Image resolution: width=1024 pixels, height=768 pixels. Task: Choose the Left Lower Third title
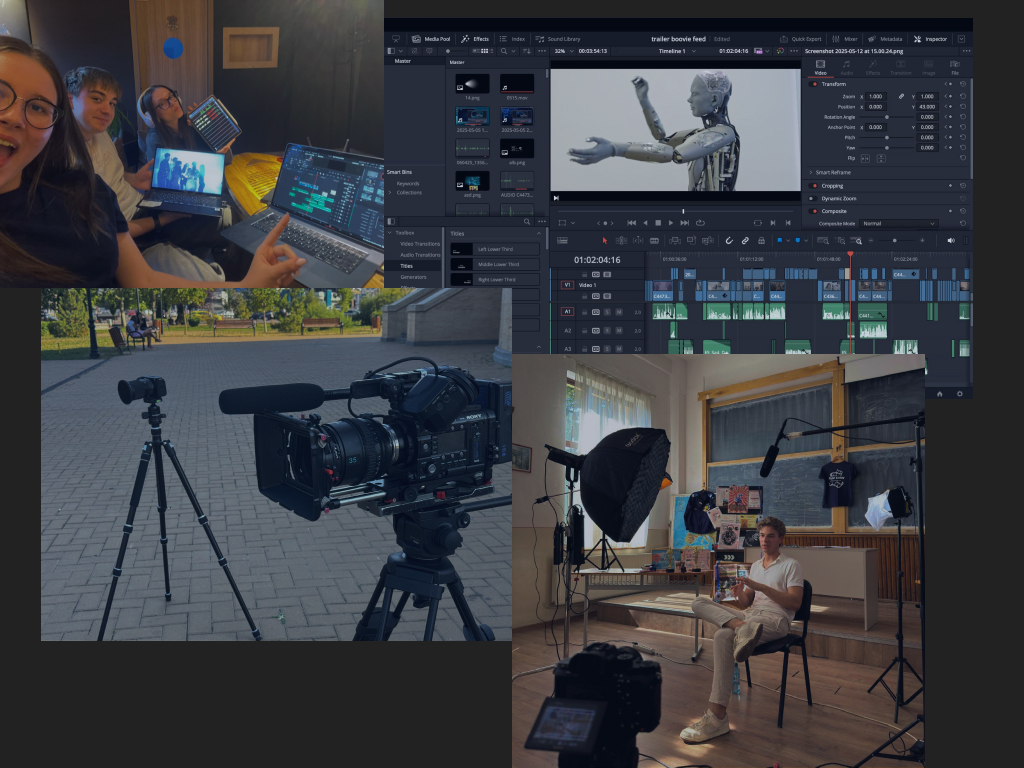pyautogui.click(x=495, y=249)
